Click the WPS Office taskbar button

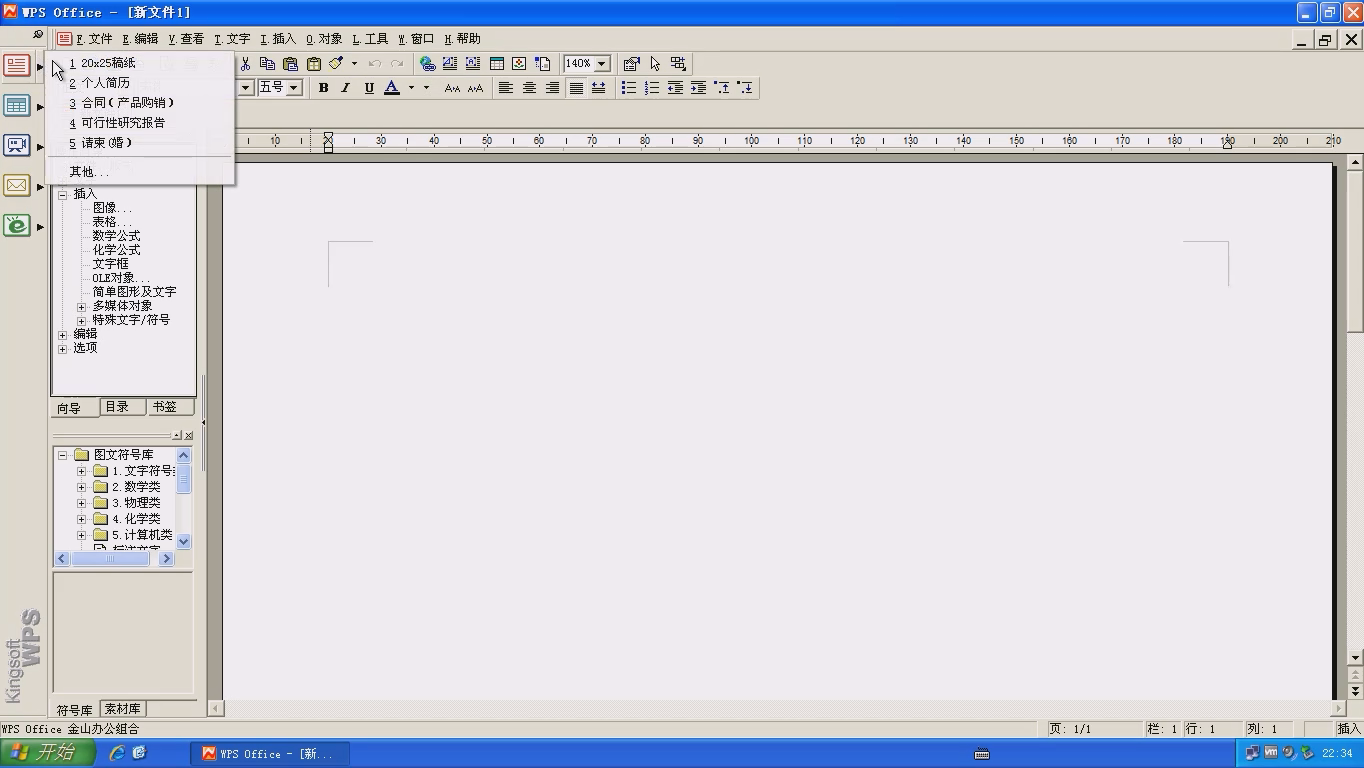pyautogui.click(x=272, y=753)
